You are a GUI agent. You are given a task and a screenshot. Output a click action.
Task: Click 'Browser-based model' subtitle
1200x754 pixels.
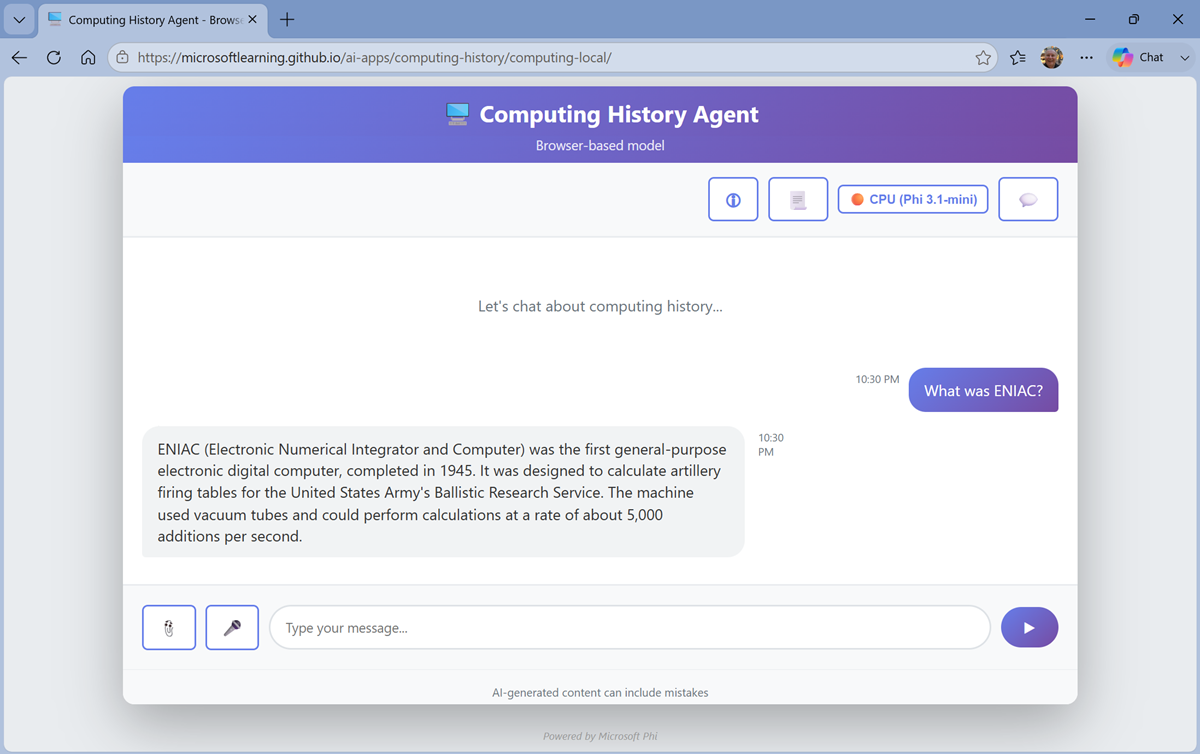[x=600, y=146]
